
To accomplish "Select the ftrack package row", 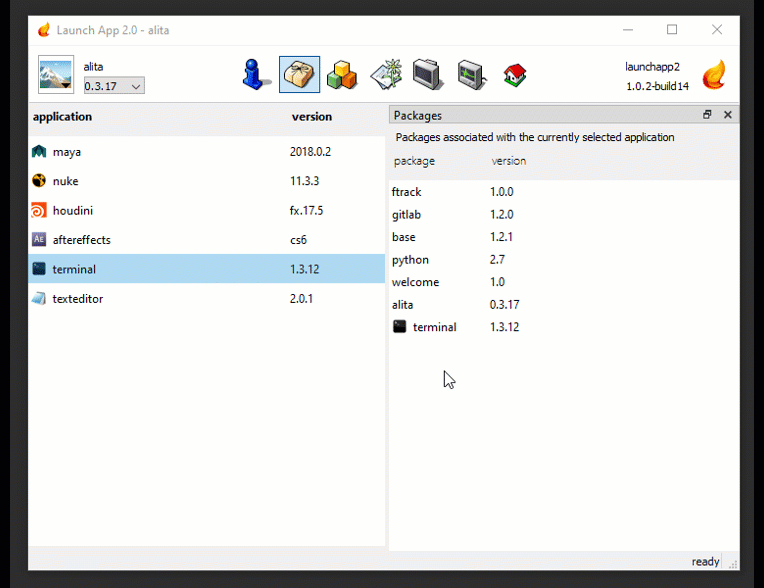I will click(564, 192).
